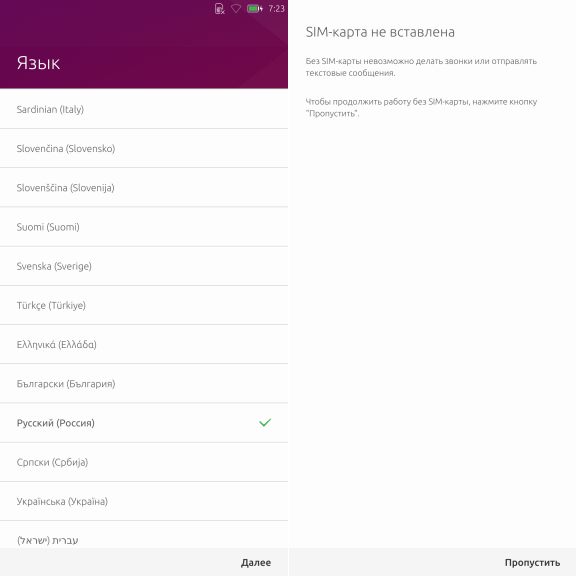Screen dimensions: 576x576
Task: Click the Далее button
Action: [256, 562]
